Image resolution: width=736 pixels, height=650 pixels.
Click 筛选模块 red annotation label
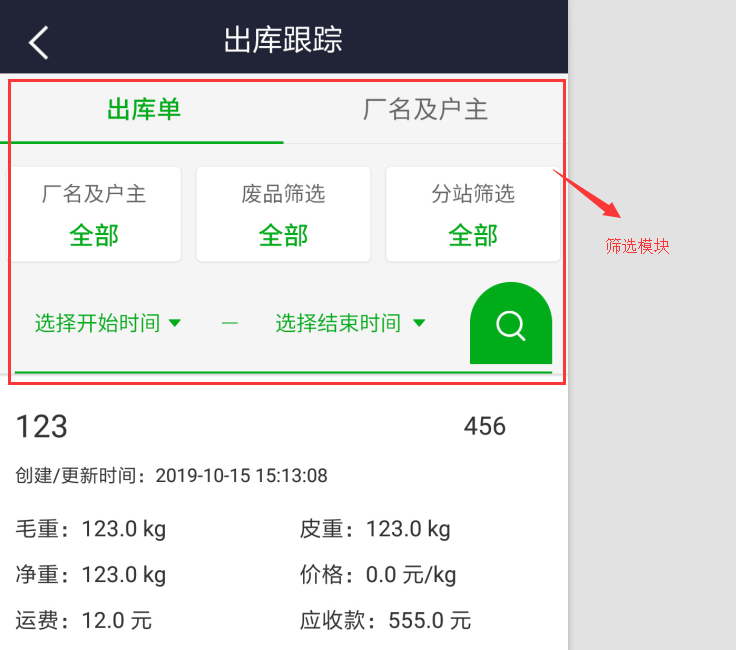pos(637,246)
